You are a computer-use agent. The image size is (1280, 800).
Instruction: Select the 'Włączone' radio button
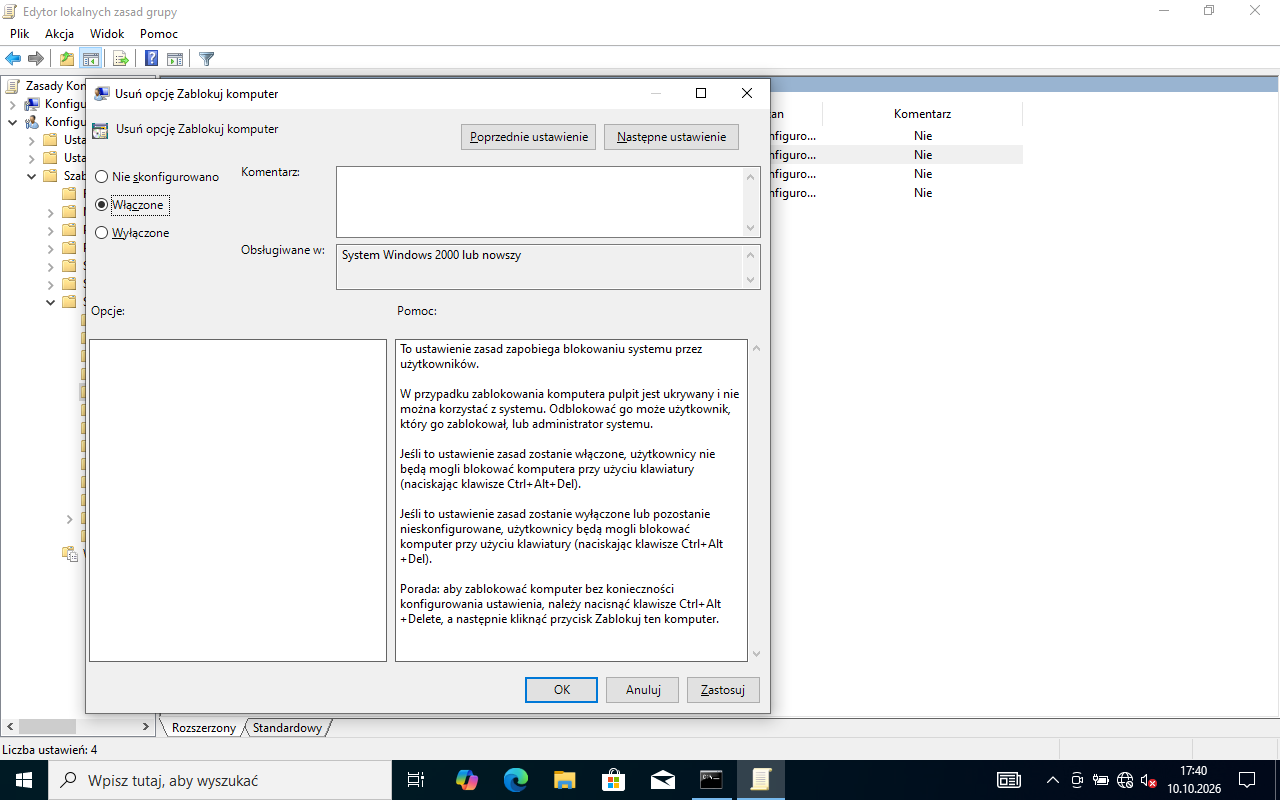[102, 205]
